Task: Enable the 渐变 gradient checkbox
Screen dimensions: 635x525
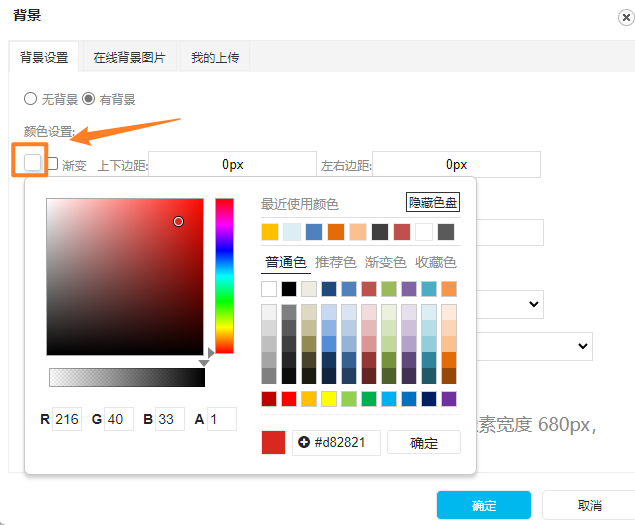Action: (52, 164)
